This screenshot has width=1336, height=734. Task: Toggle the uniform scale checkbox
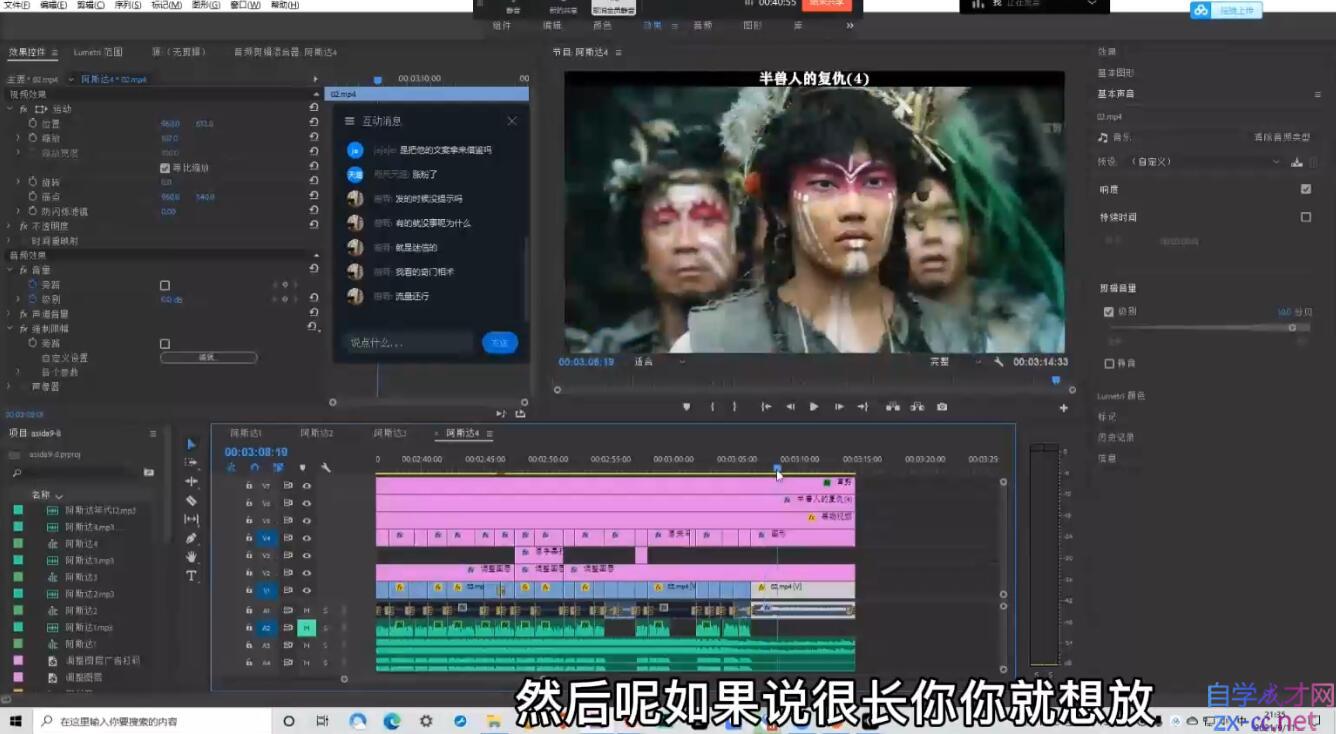point(165,168)
